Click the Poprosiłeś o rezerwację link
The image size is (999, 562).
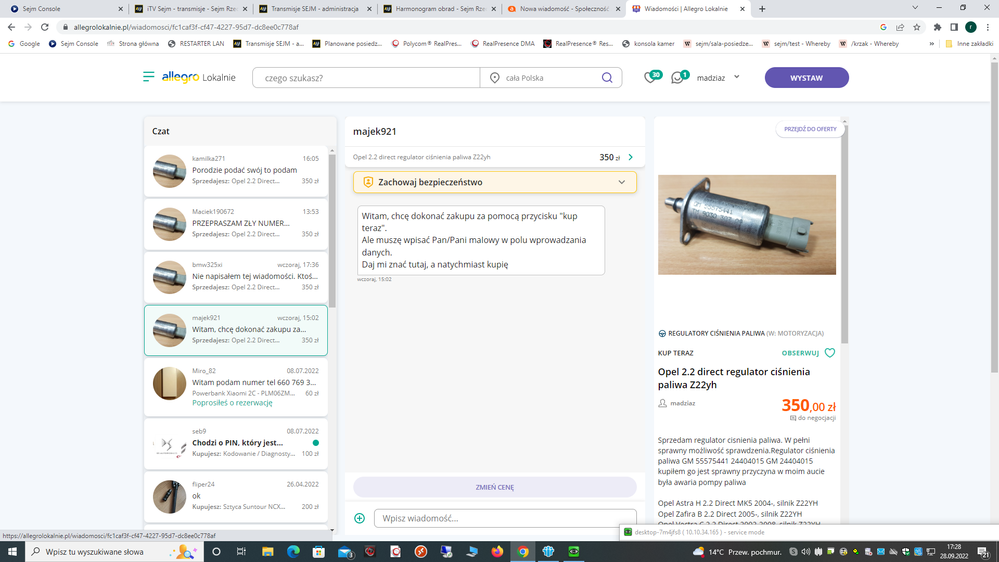tap(232, 403)
